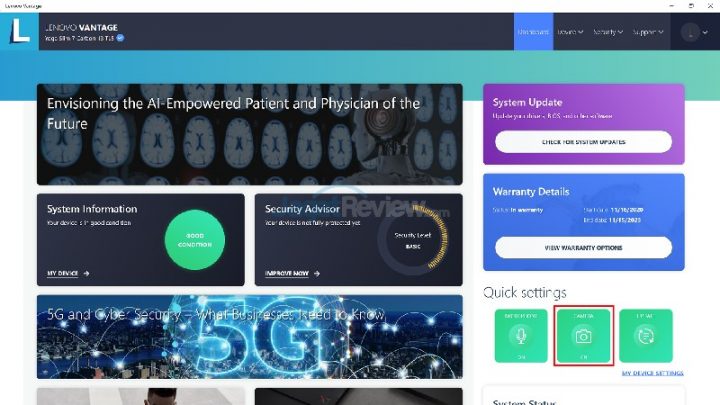The width and height of the screenshot is (720, 405).
Task: Click the arrow next to Improve Now
Action: (x=317, y=273)
